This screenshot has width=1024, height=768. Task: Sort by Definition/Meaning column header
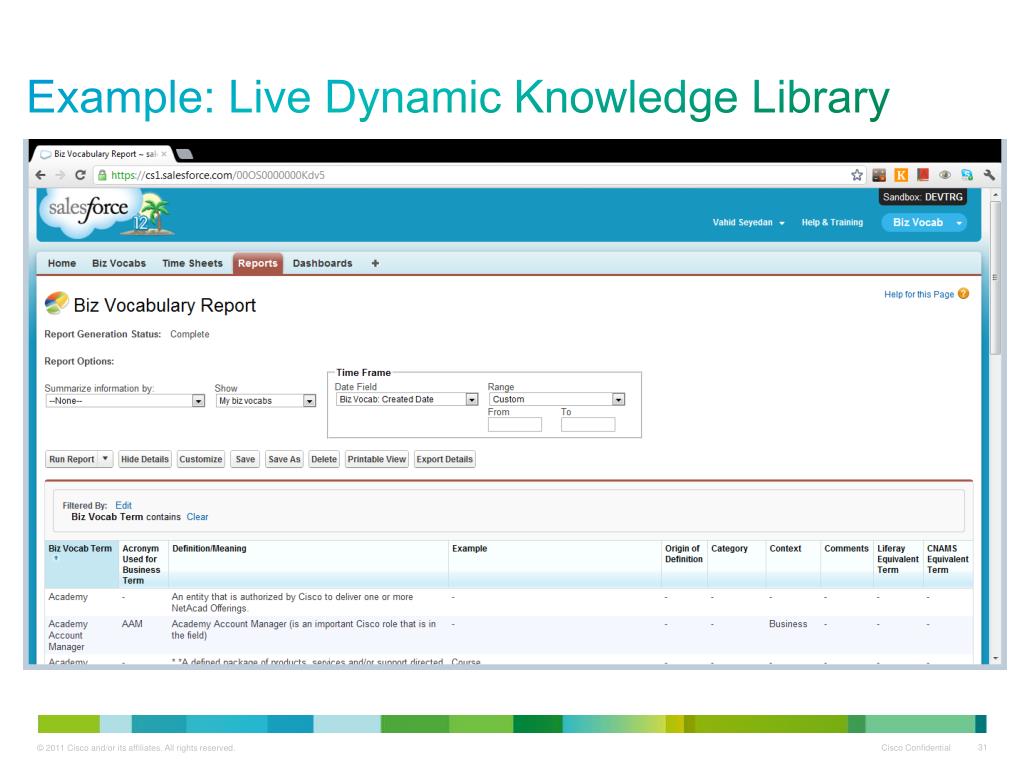click(209, 549)
